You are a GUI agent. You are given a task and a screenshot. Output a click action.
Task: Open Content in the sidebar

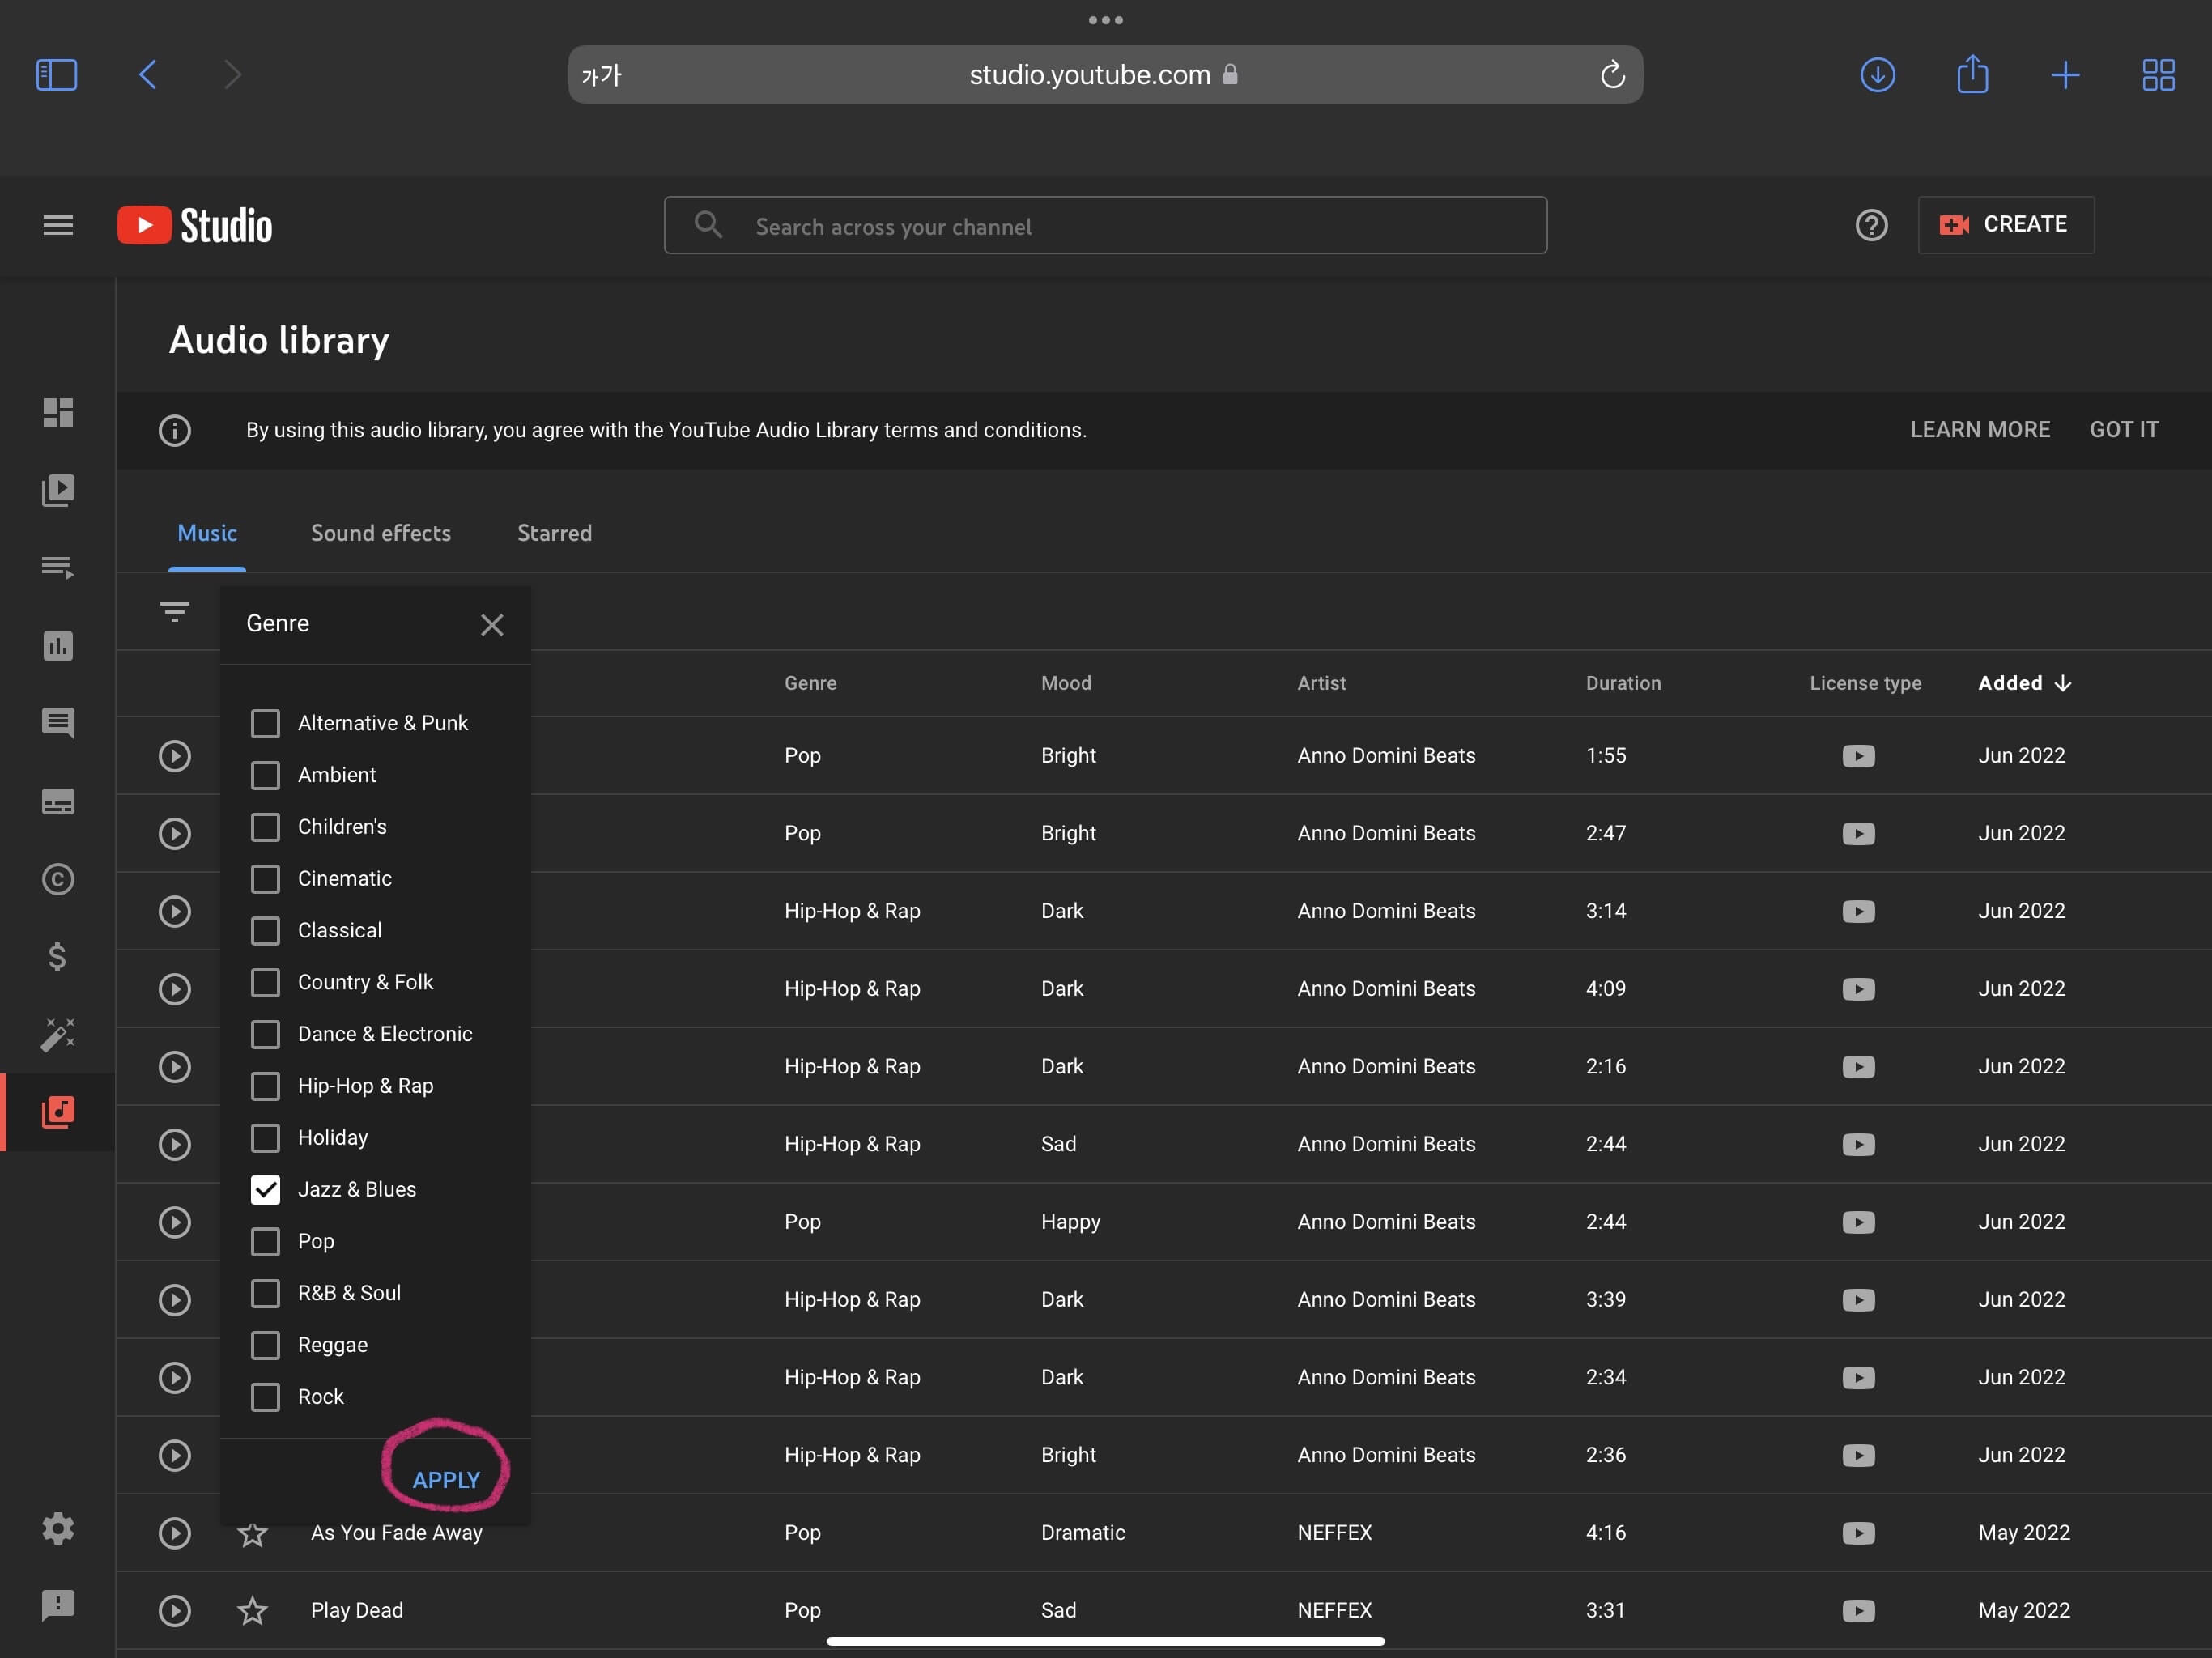point(58,490)
